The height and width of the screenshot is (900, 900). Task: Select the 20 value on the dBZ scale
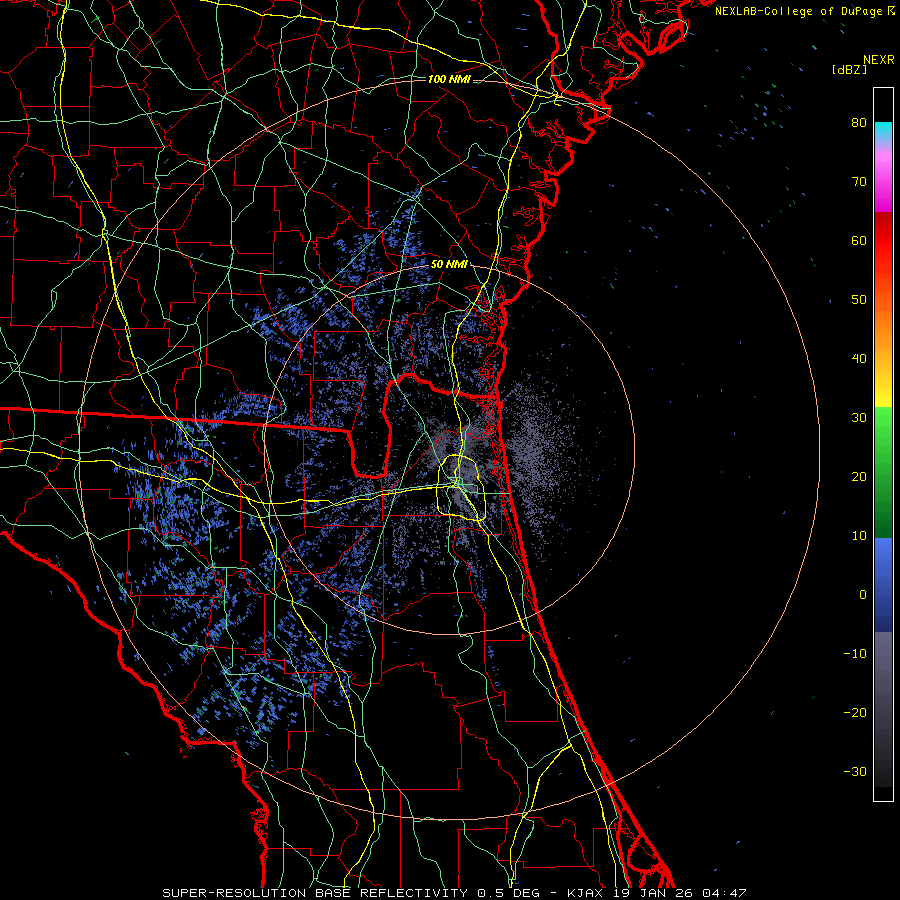(859, 476)
